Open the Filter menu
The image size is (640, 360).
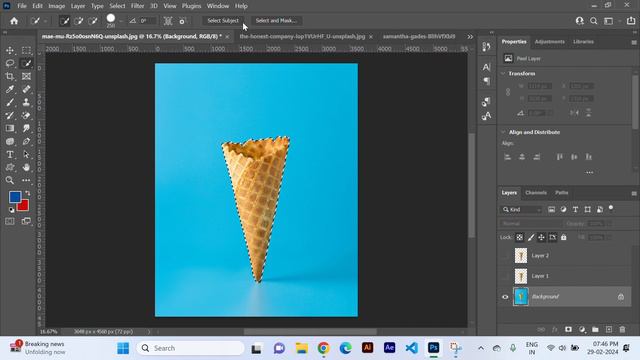(x=138, y=6)
